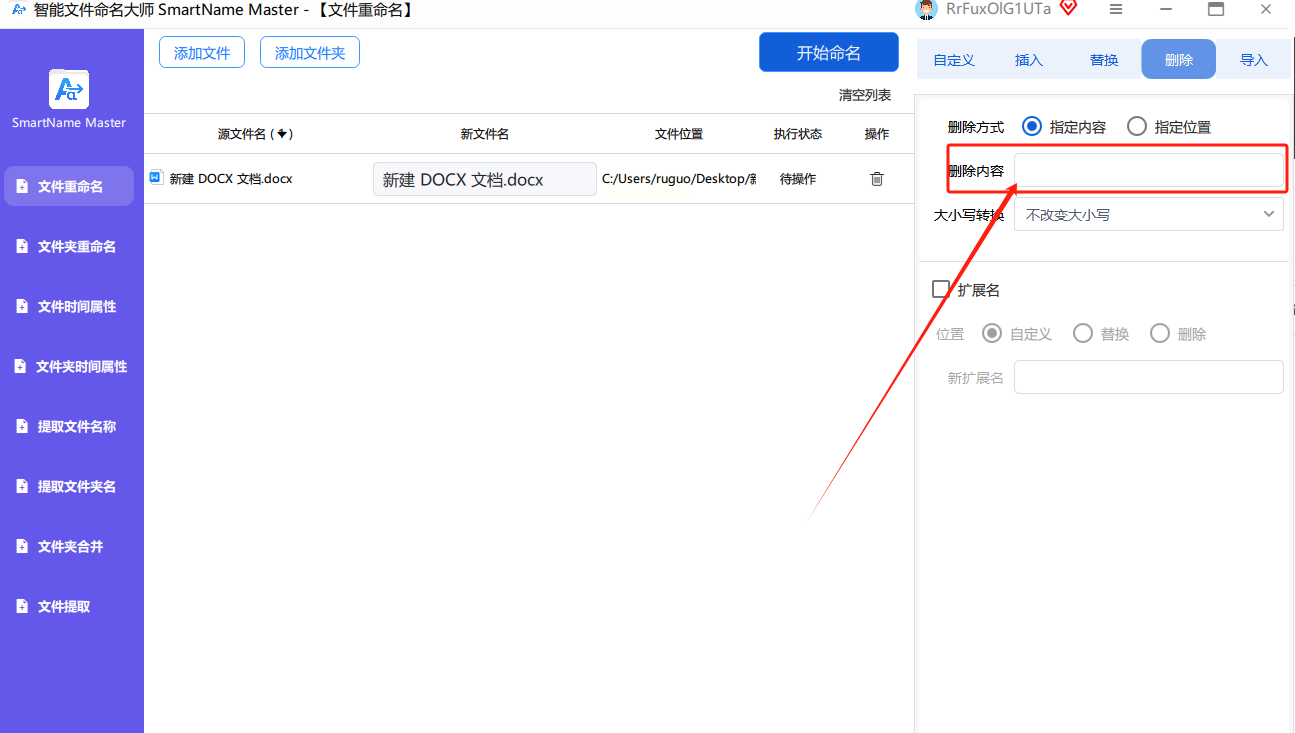Click the 执行状态 column header
1295x733 pixels.
798,134
